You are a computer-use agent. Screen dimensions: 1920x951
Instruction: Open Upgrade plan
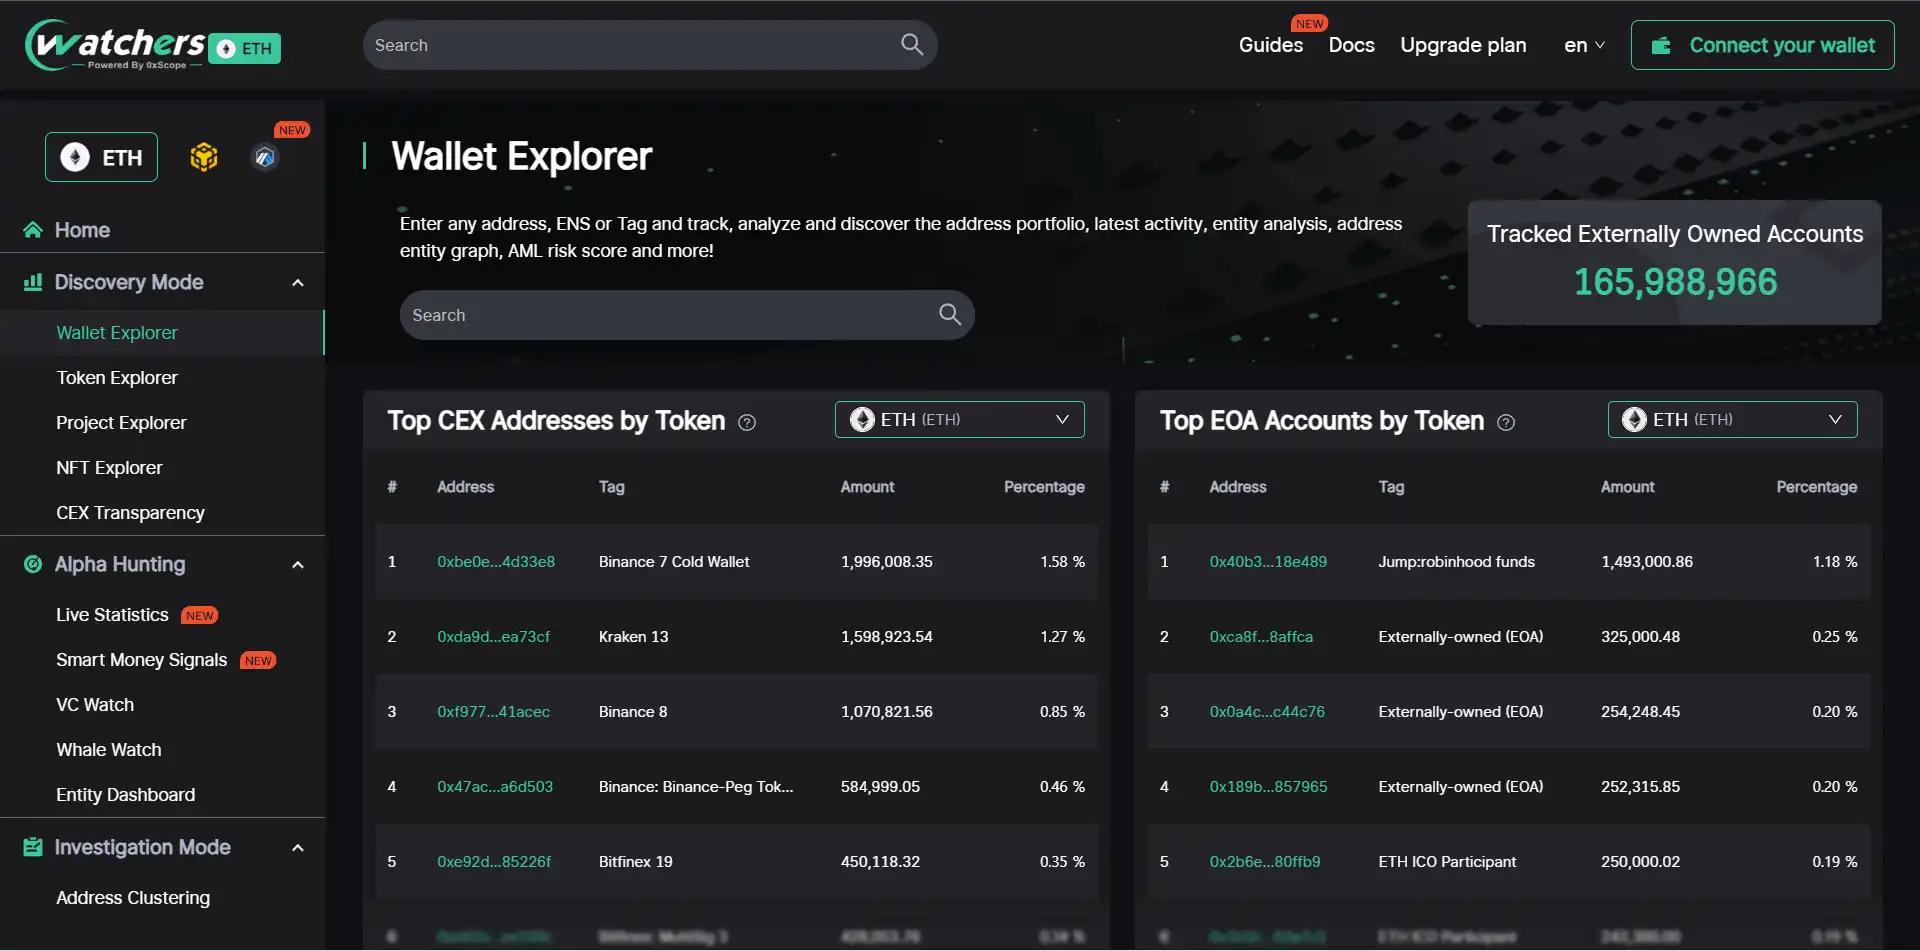point(1463,45)
